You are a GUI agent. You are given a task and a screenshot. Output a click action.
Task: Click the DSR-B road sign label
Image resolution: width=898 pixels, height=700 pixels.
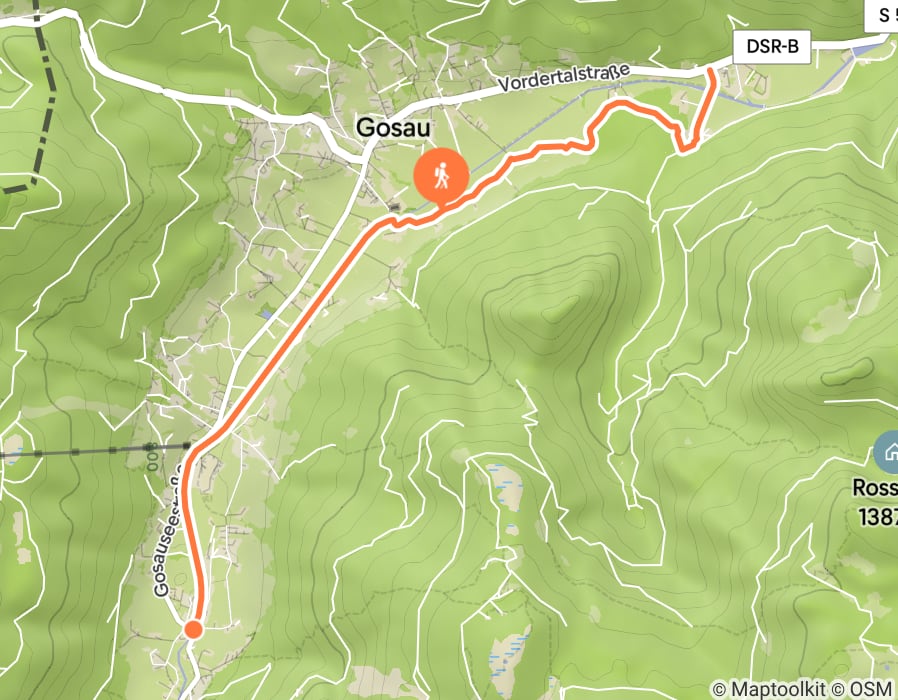click(x=772, y=46)
